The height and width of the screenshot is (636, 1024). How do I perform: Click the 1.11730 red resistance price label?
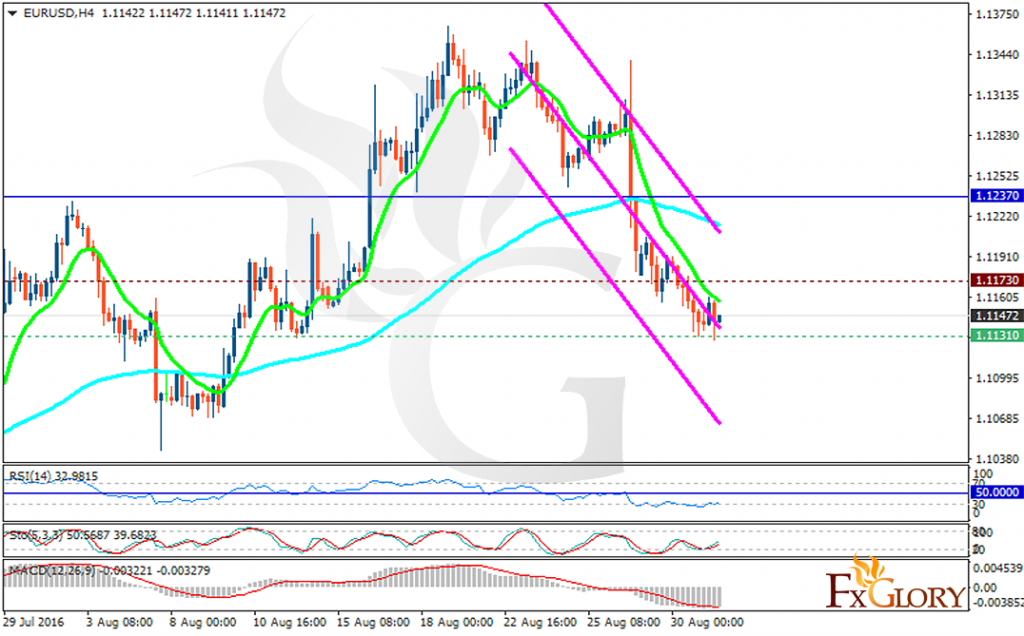[996, 280]
